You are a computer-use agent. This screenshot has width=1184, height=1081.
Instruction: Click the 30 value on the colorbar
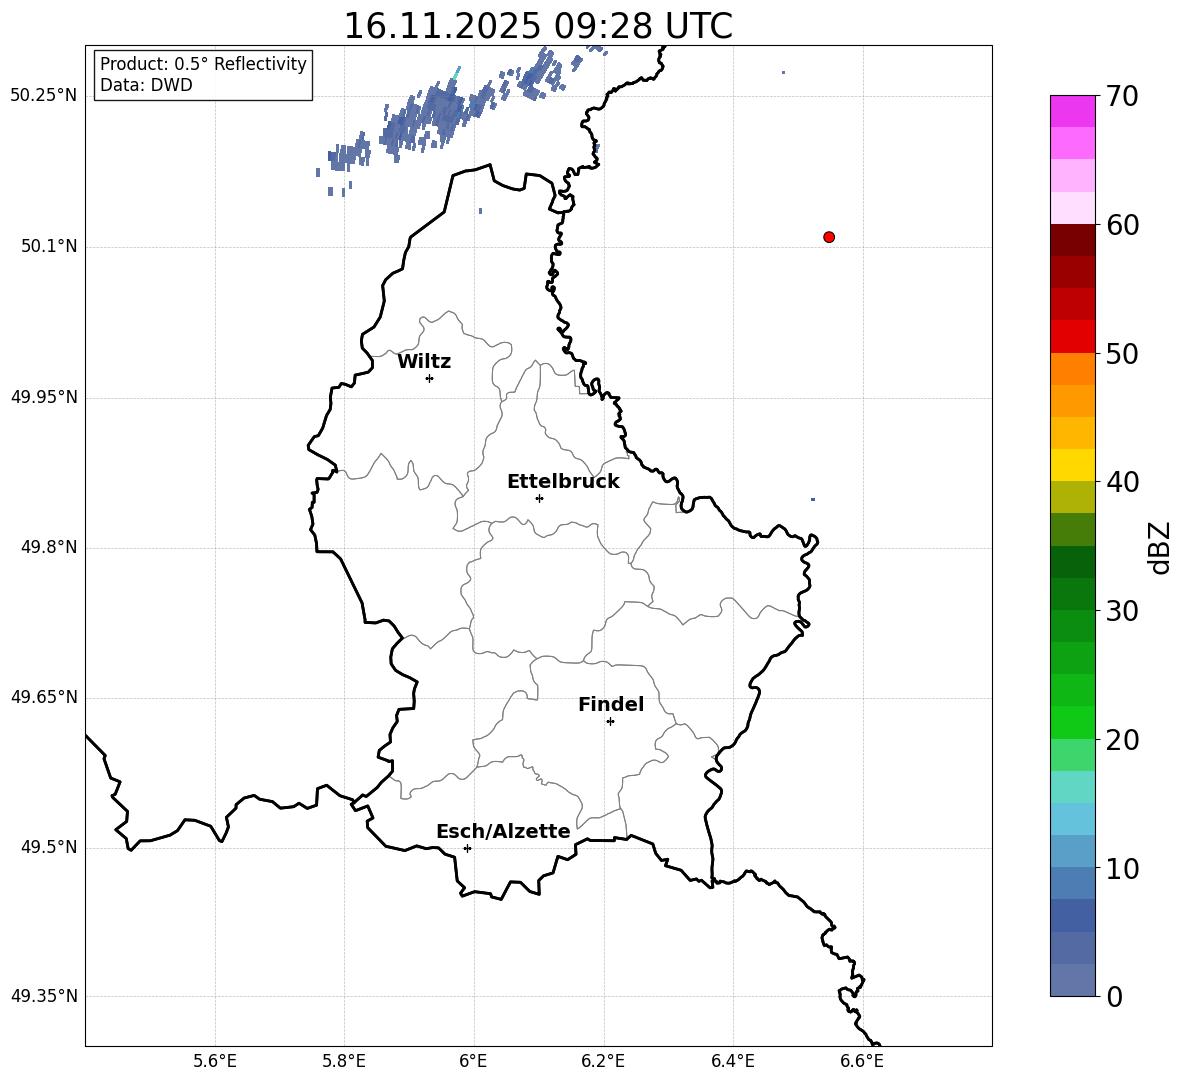pos(1122,611)
